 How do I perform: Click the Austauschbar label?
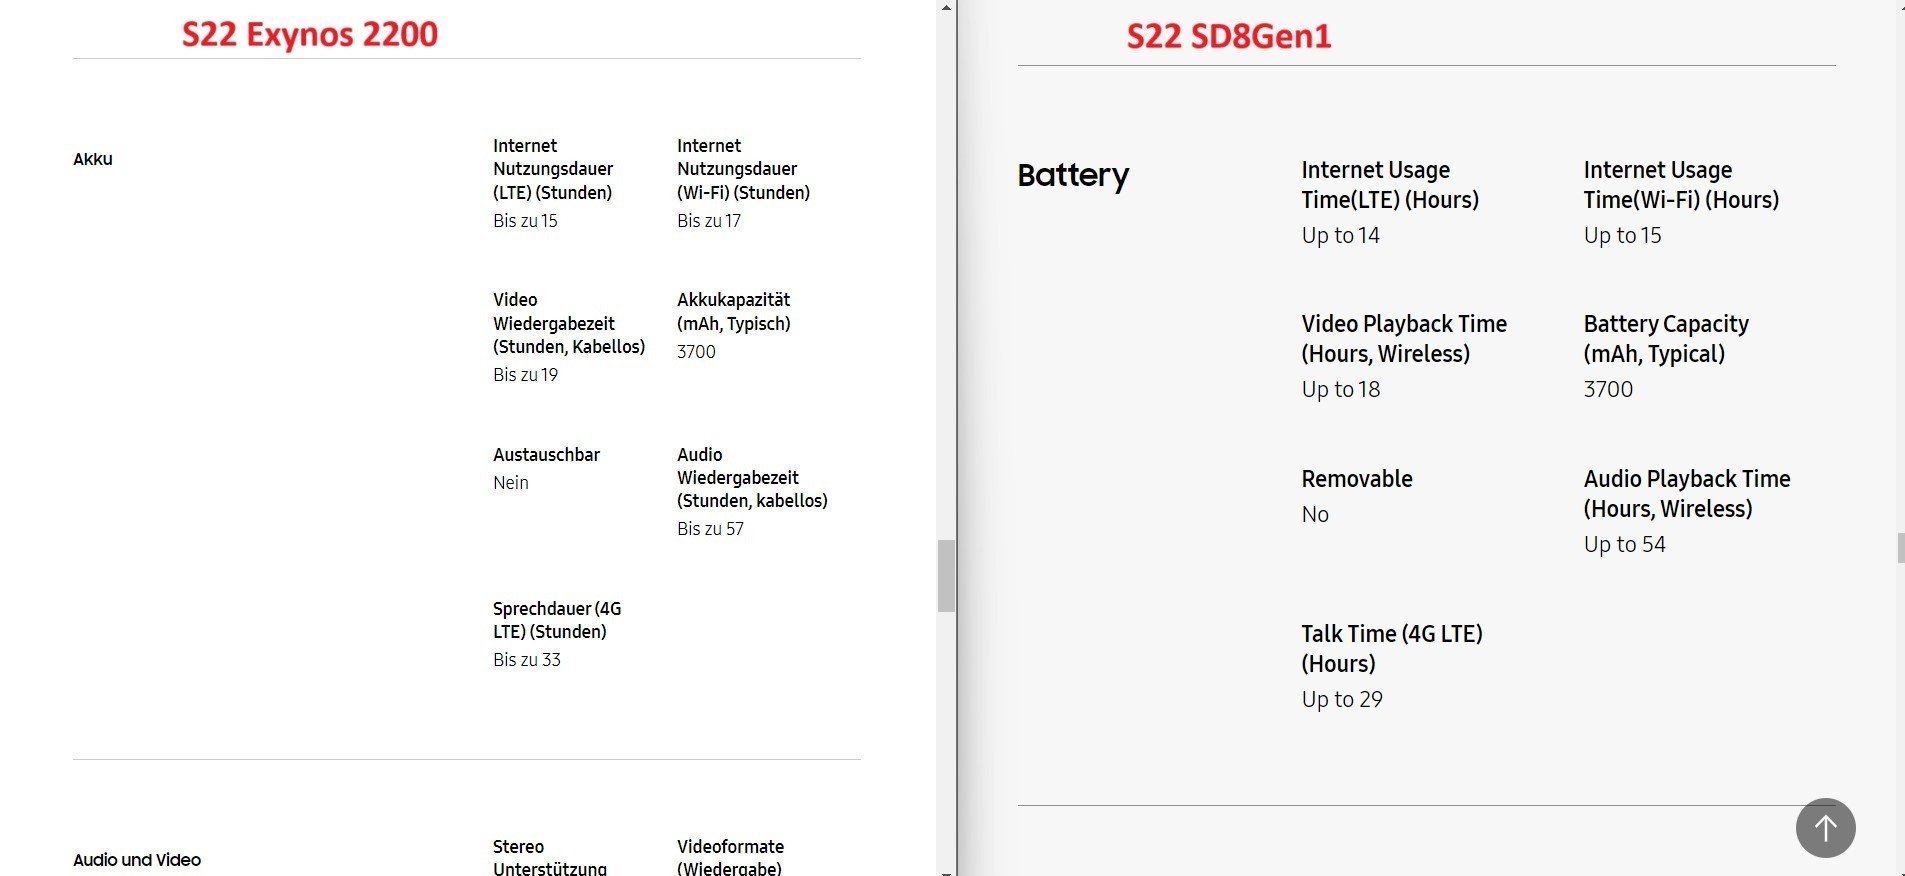(x=546, y=455)
